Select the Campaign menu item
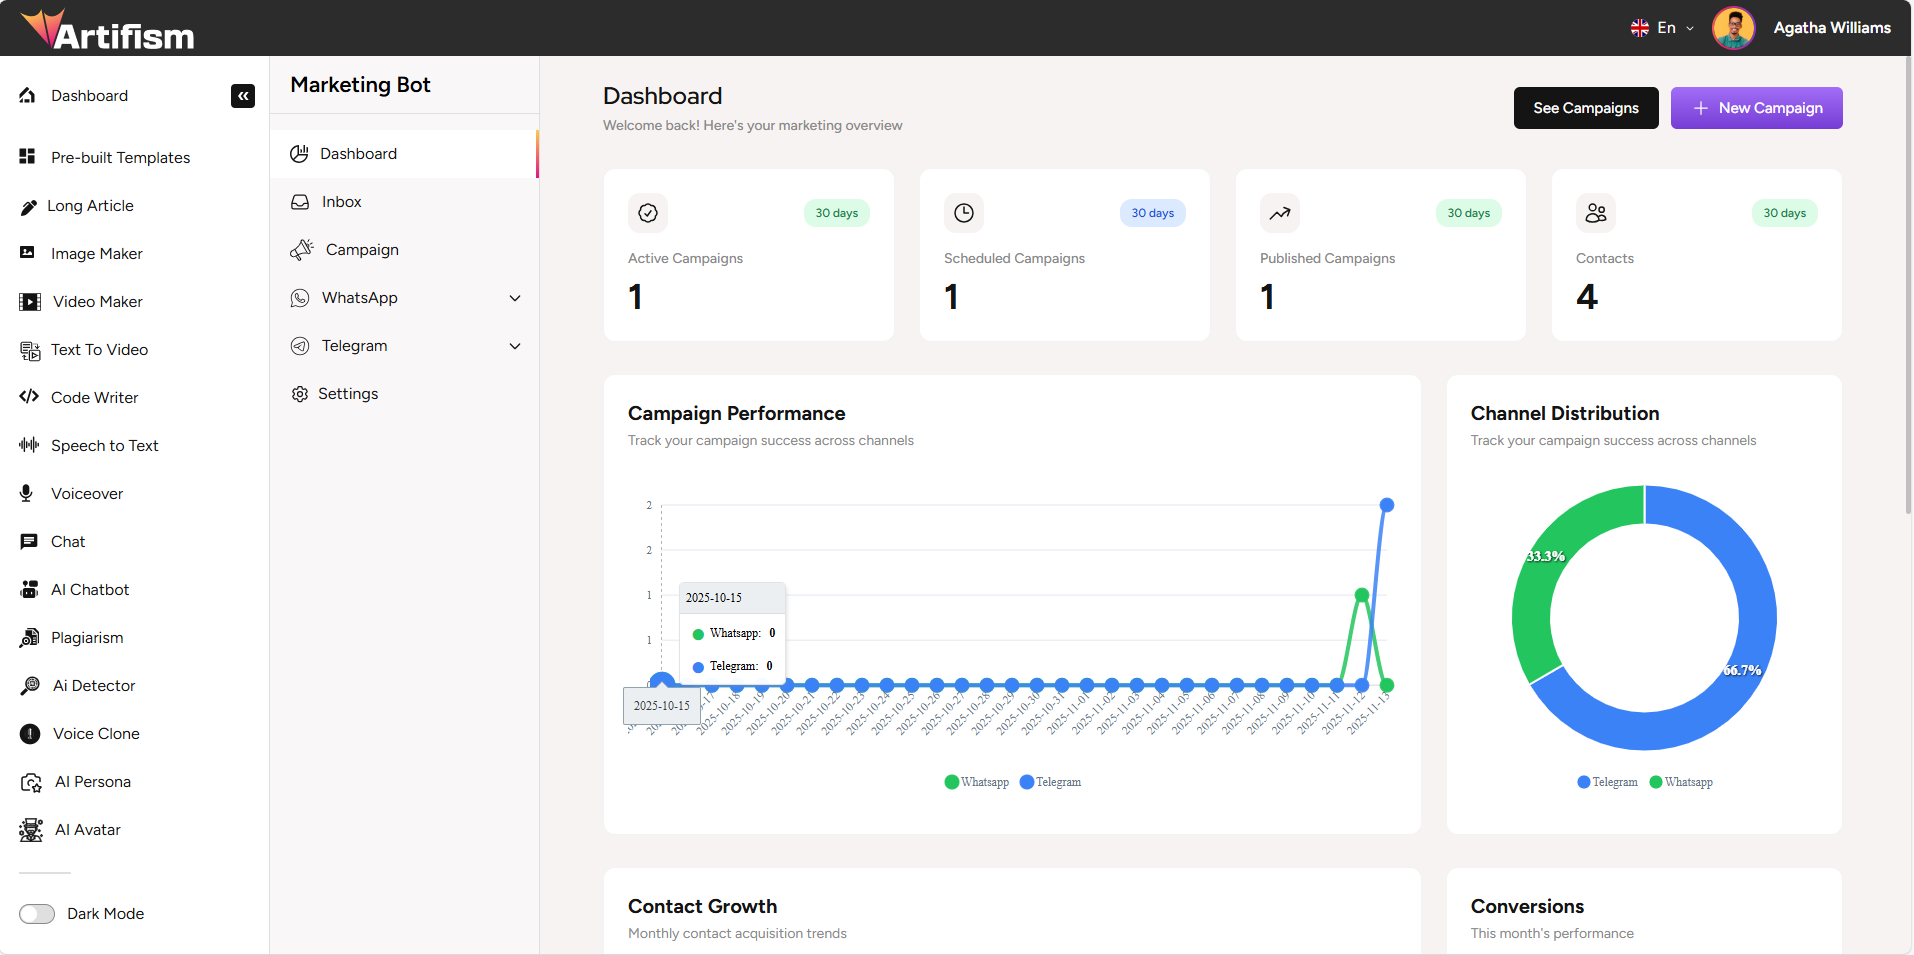1914x955 pixels. (361, 249)
